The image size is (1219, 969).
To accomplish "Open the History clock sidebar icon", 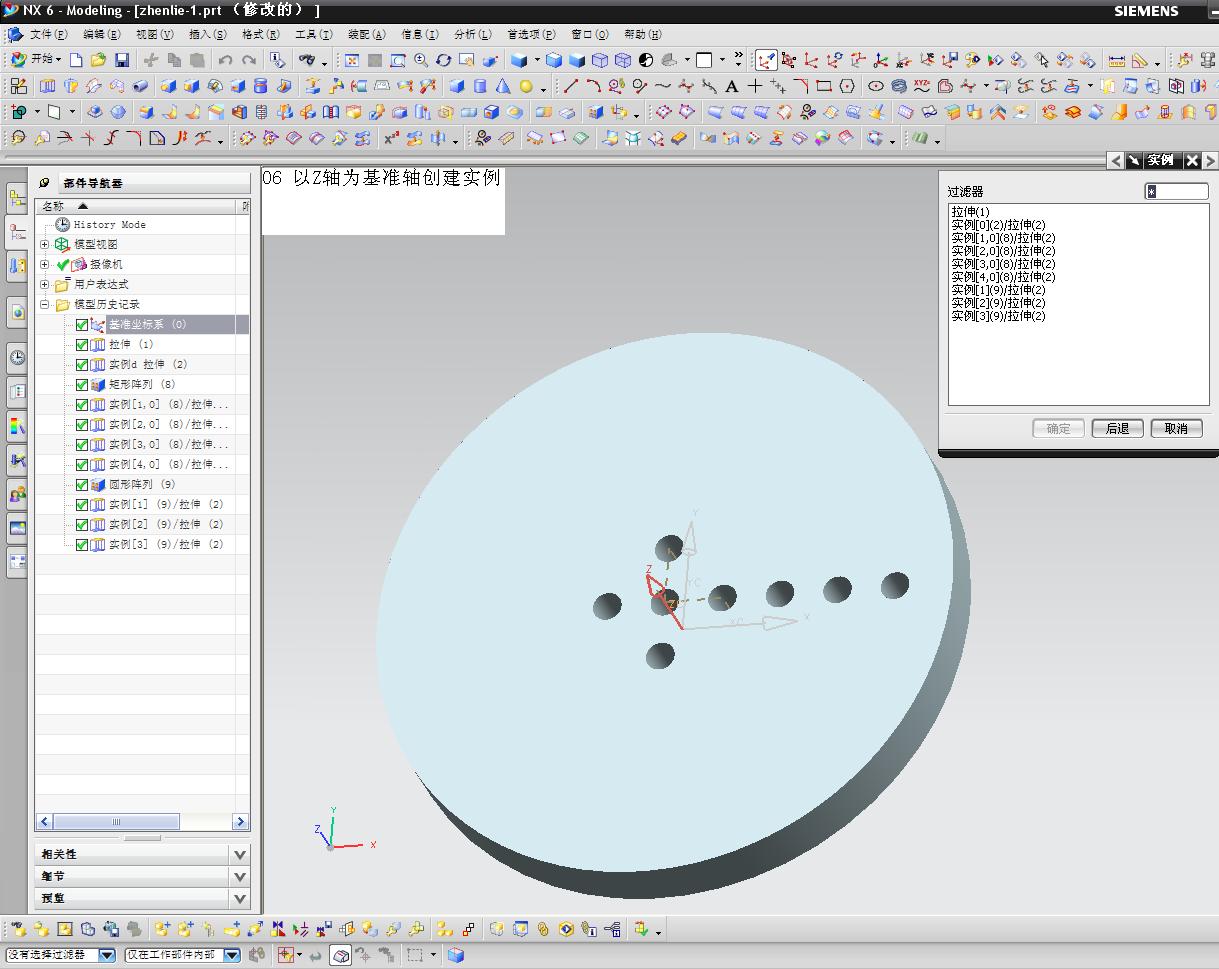I will [17, 358].
